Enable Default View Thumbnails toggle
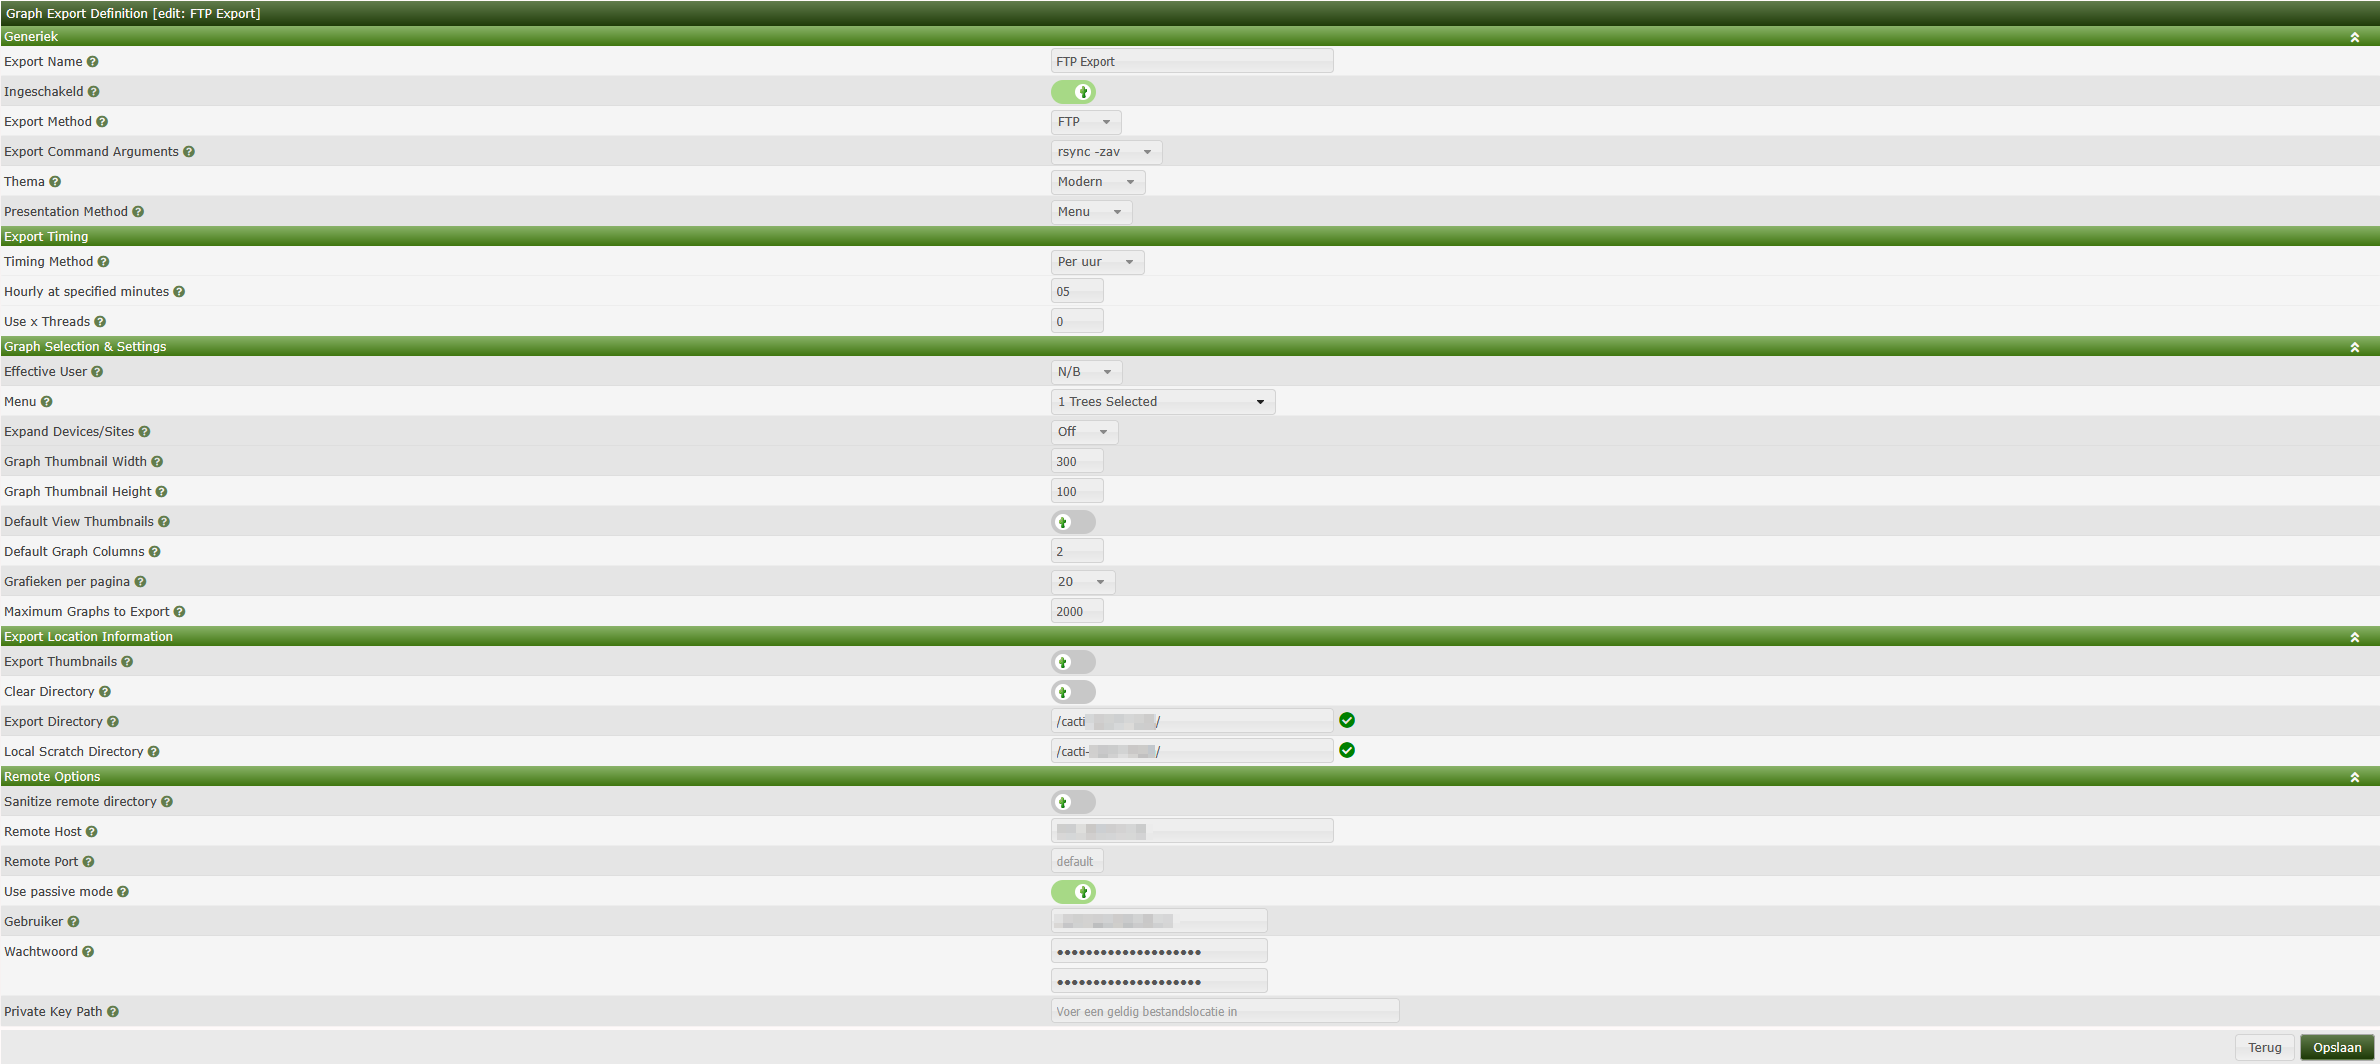Viewport: 2380px width, 1064px height. coord(1073,522)
